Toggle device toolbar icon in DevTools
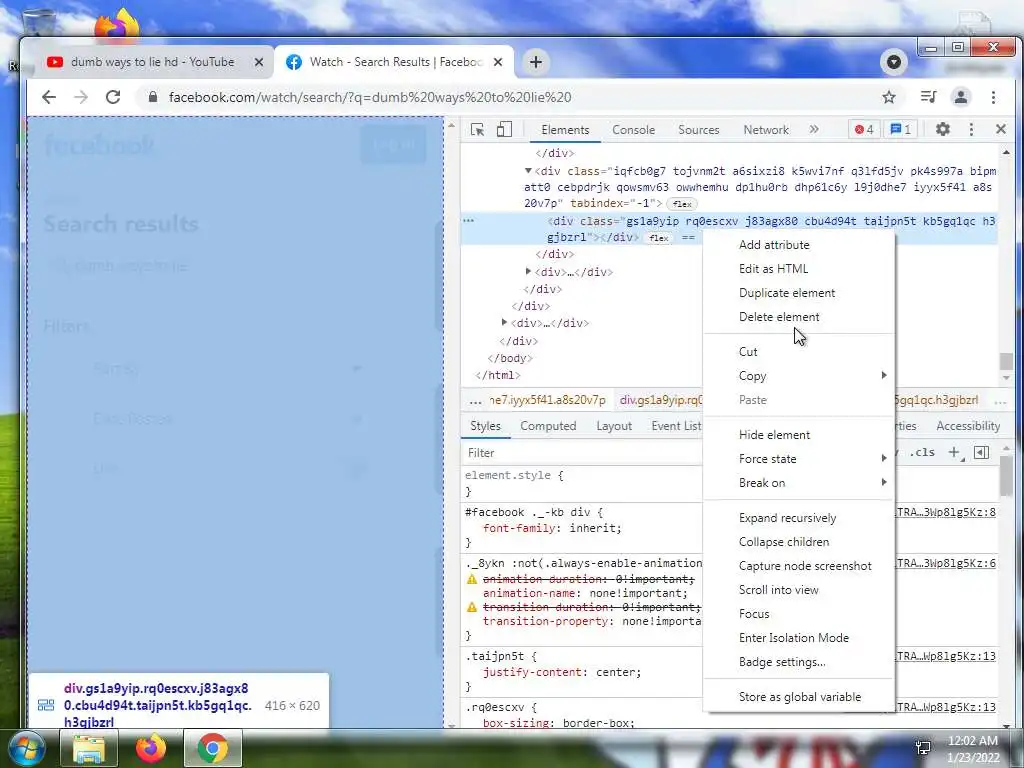Screen dimensions: 1024x768 coord(504,129)
